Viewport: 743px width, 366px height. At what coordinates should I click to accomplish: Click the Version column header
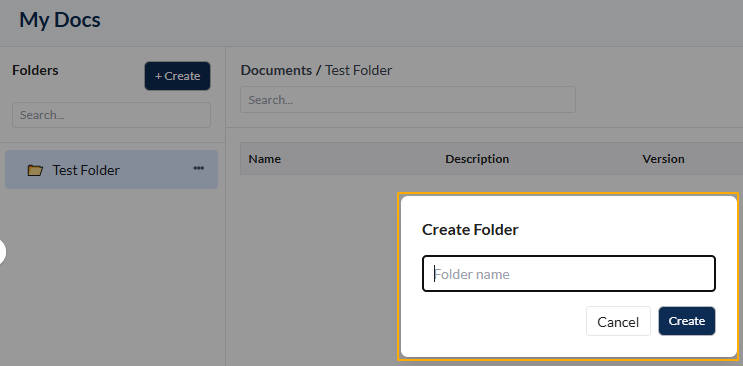click(663, 159)
